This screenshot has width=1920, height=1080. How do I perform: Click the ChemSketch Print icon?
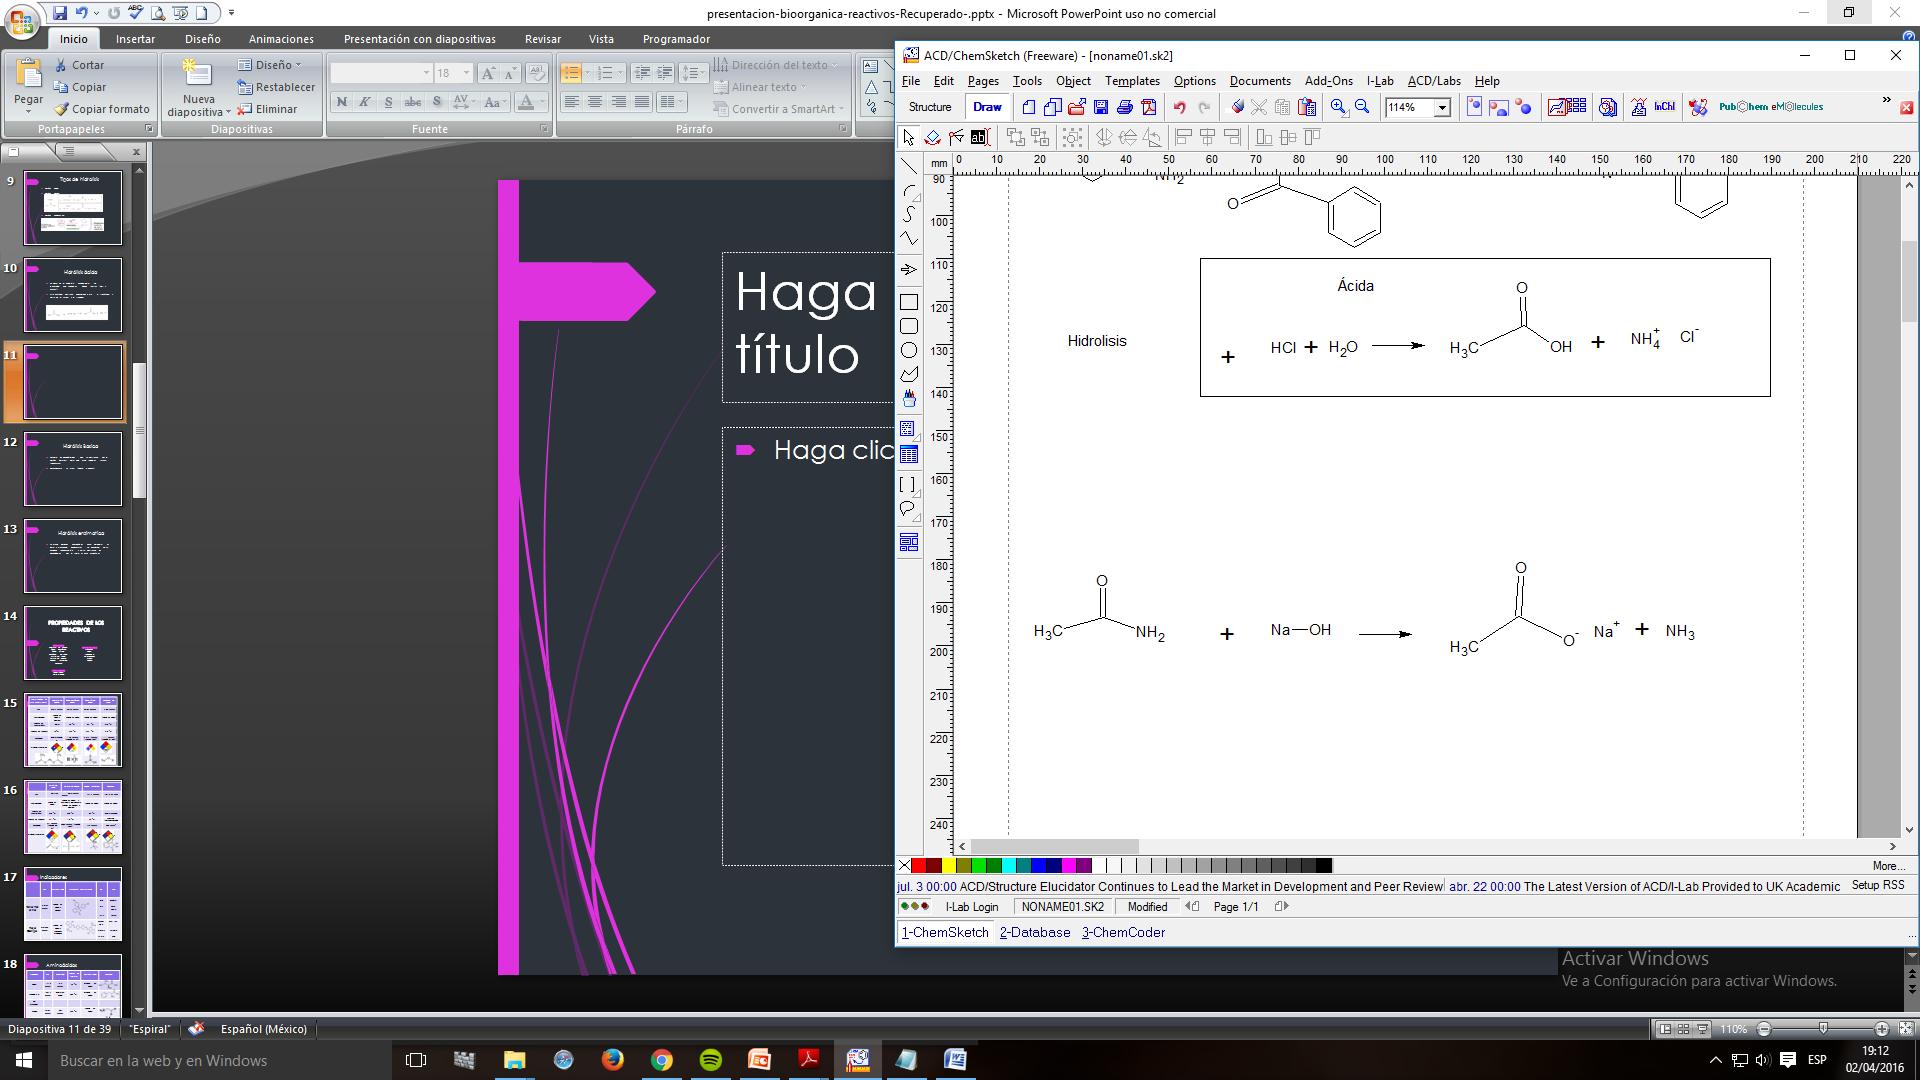point(1124,107)
